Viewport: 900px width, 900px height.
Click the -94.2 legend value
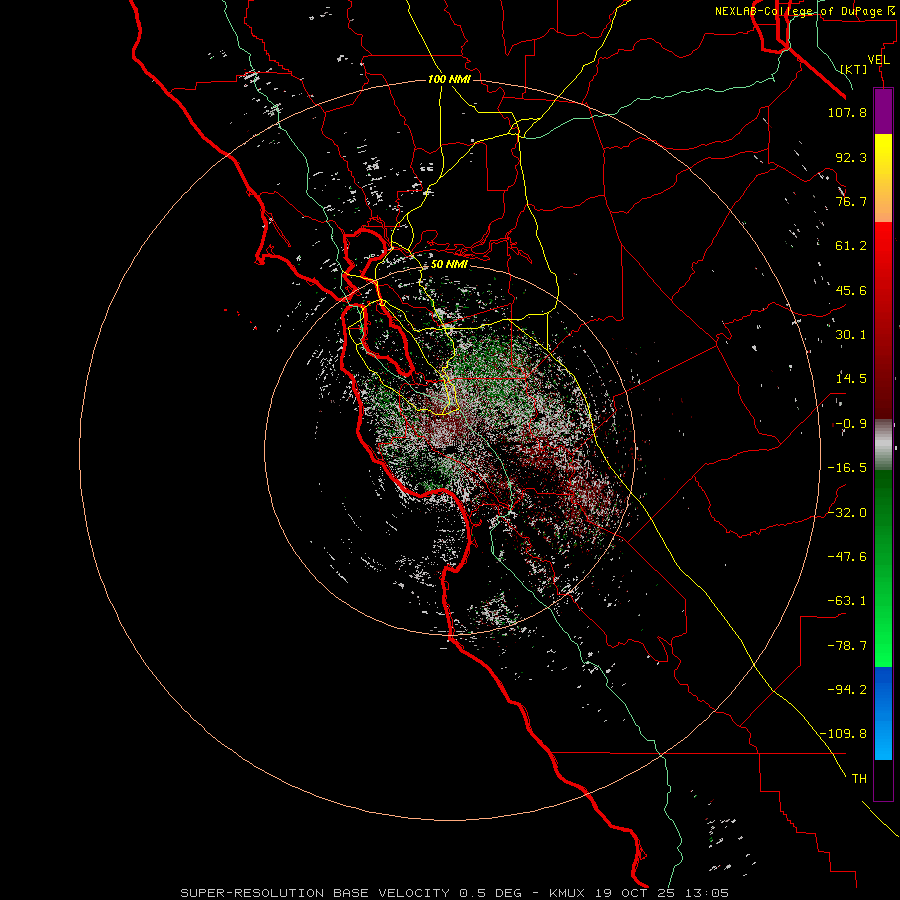pos(847,689)
